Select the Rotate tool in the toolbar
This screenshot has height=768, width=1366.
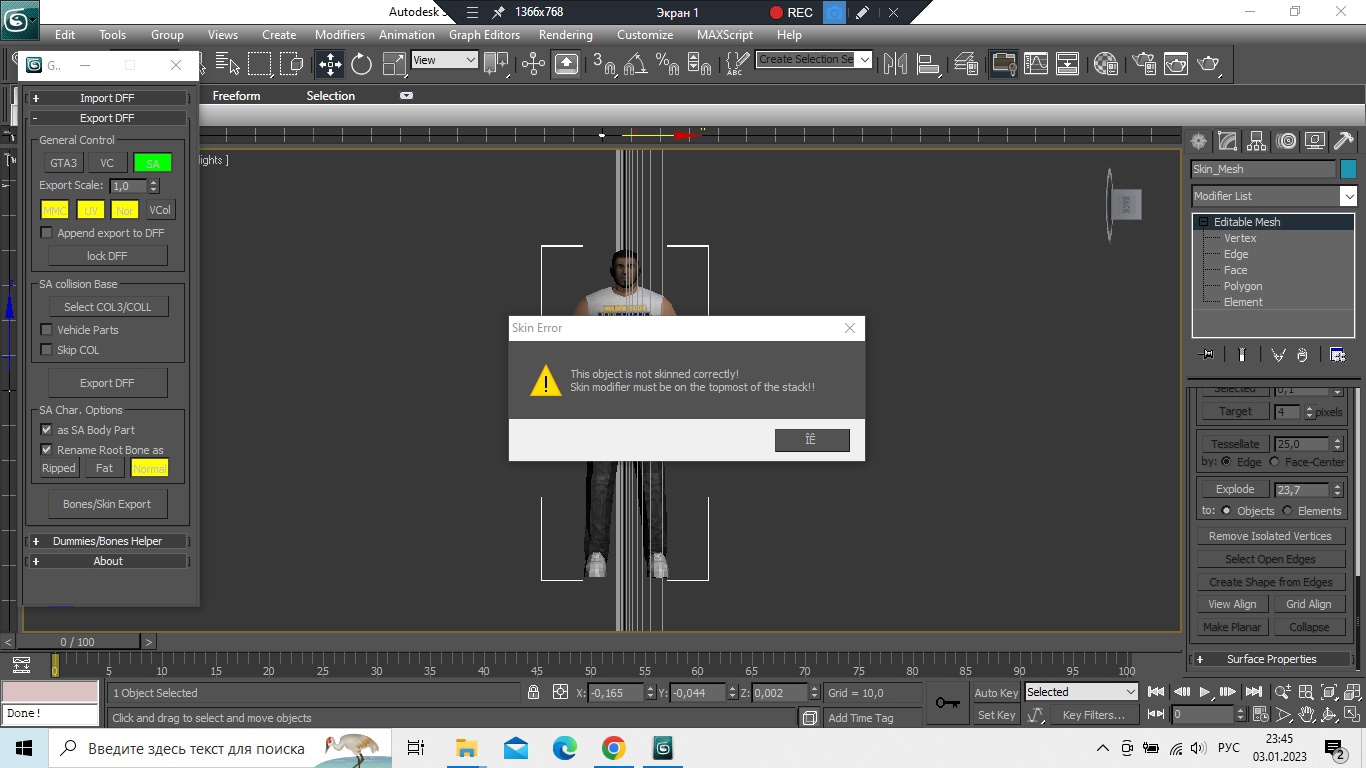pos(361,64)
